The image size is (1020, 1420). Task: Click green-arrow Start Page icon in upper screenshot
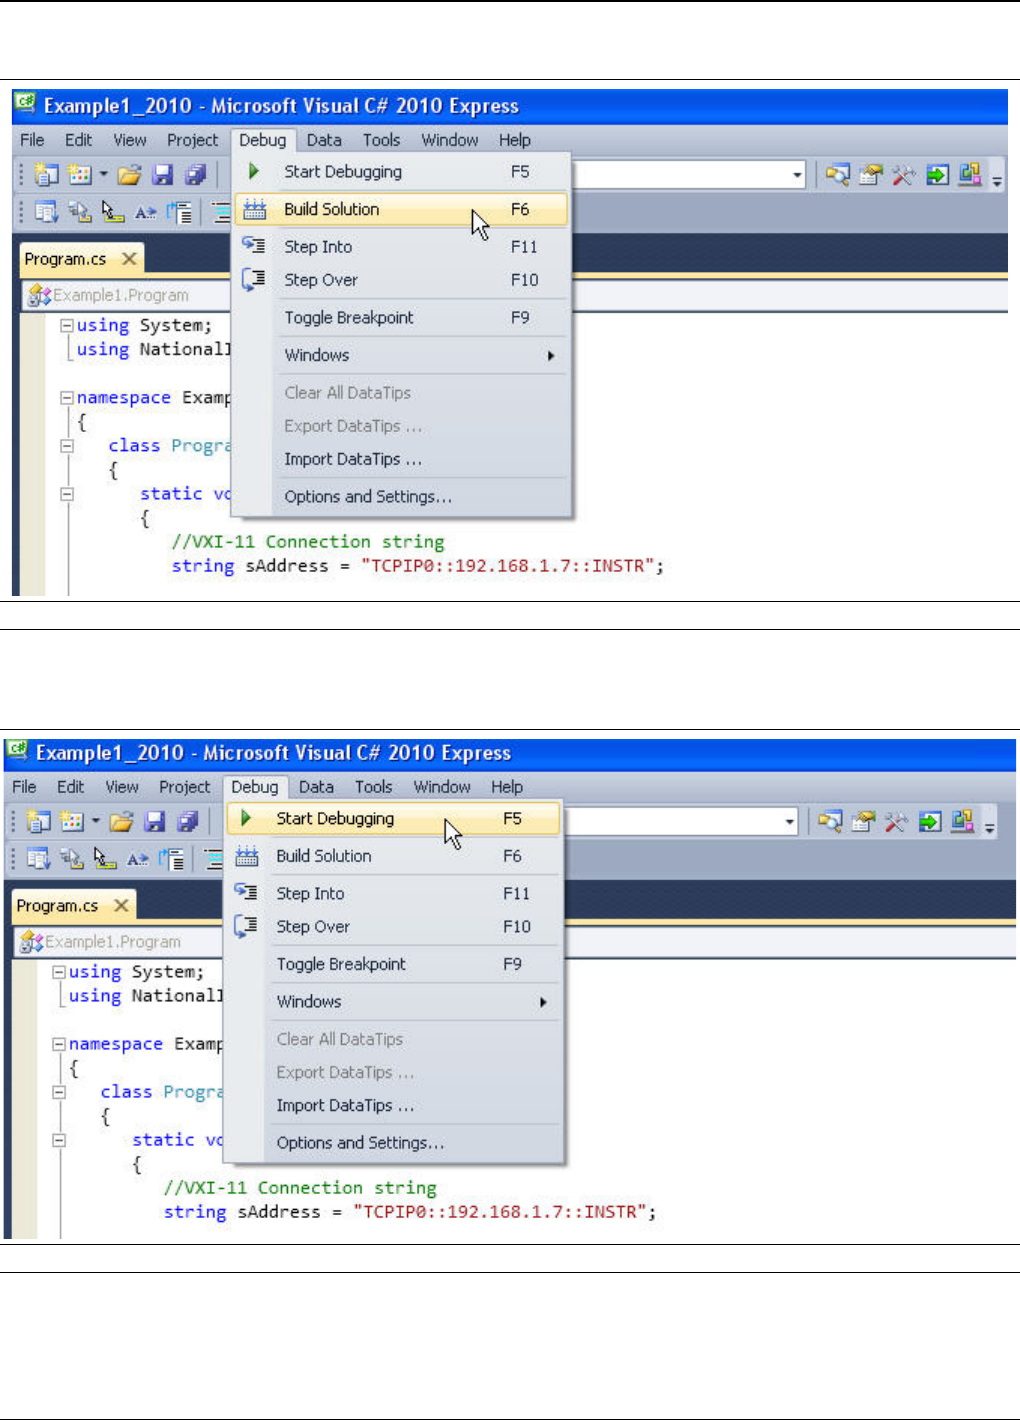pos(936,176)
